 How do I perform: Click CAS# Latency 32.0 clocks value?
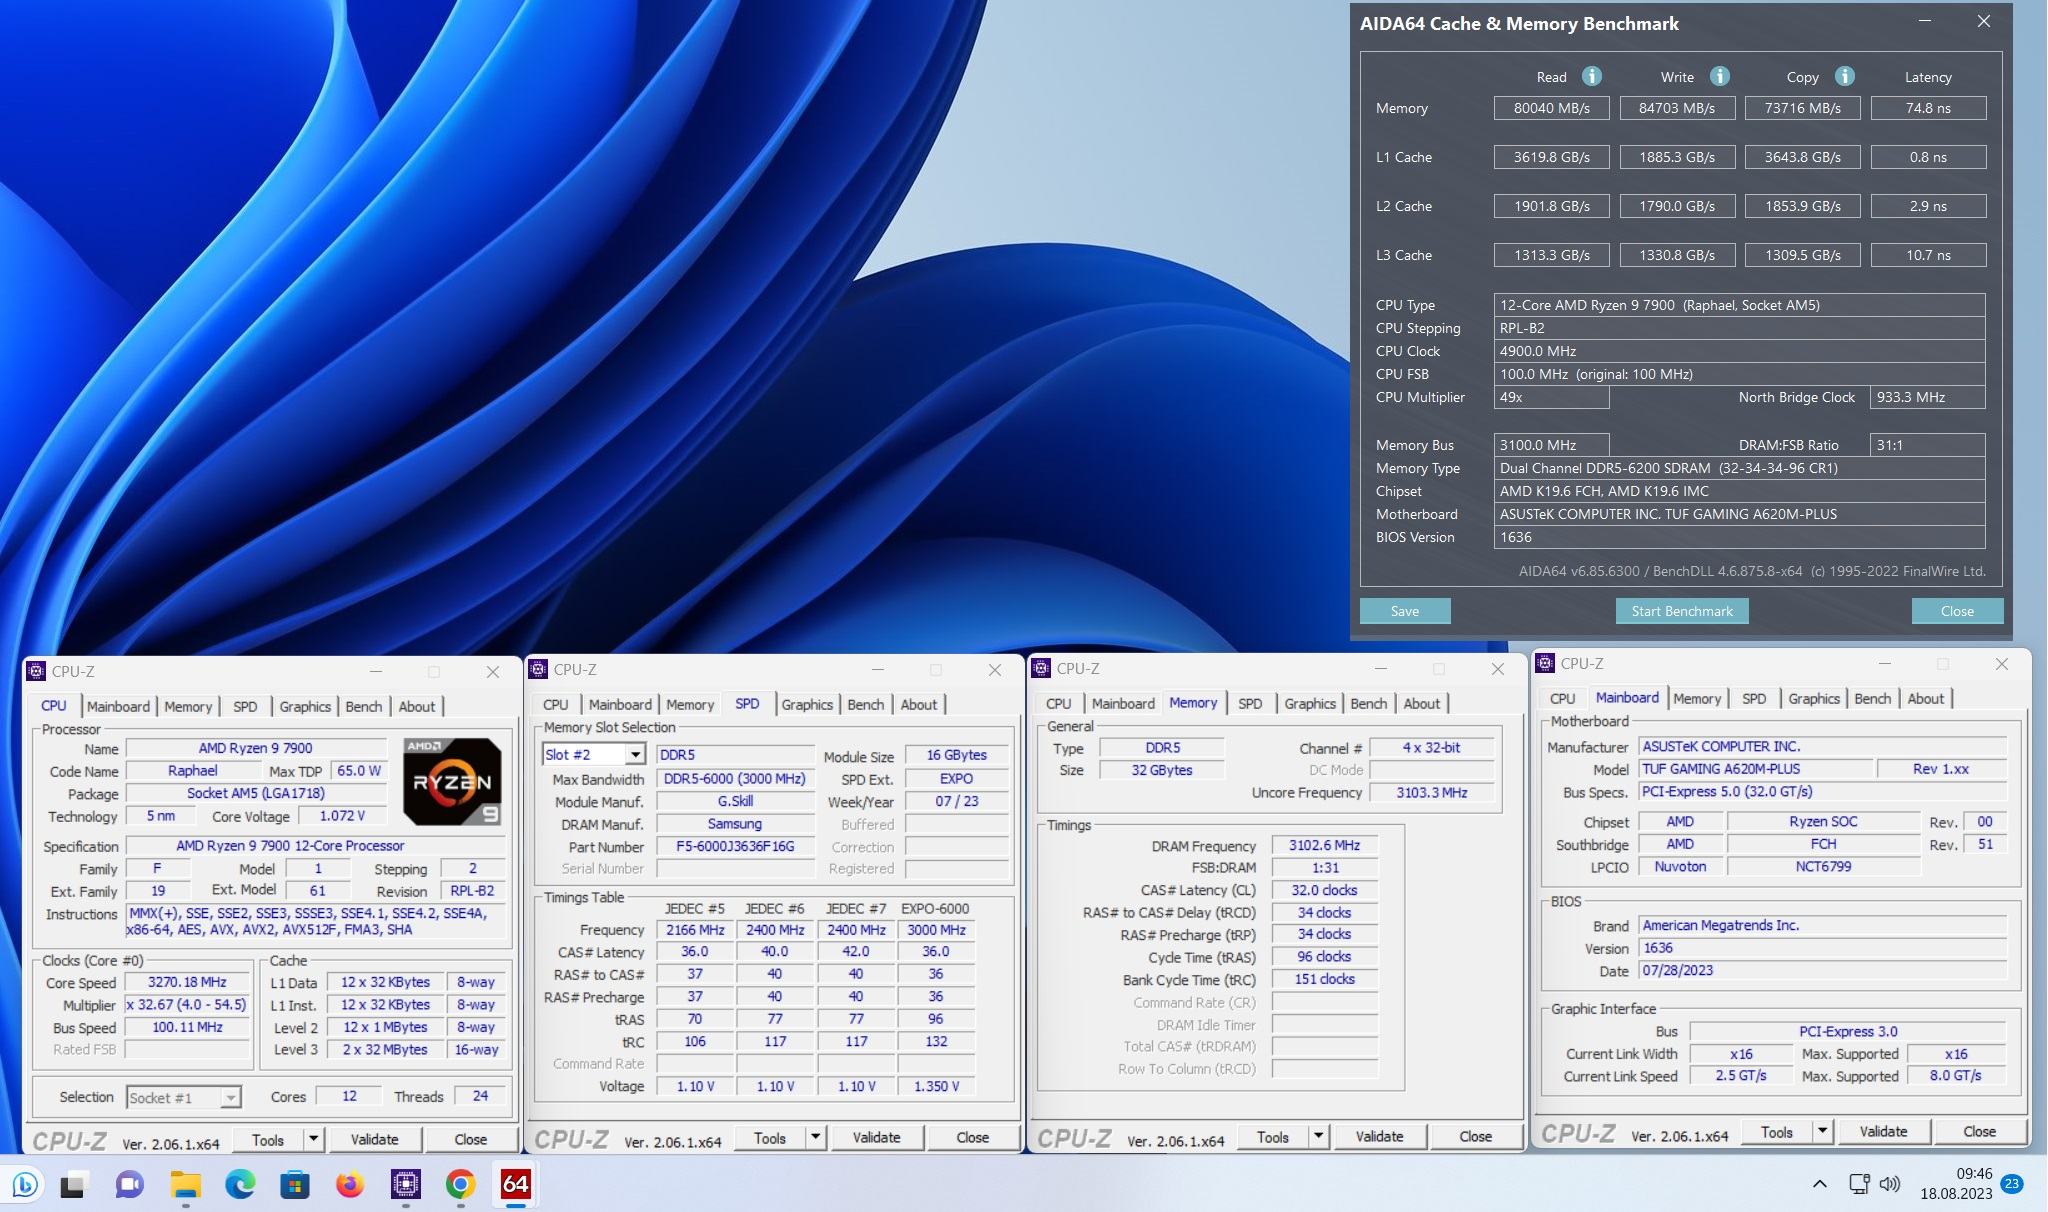click(x=1324, y=890)
